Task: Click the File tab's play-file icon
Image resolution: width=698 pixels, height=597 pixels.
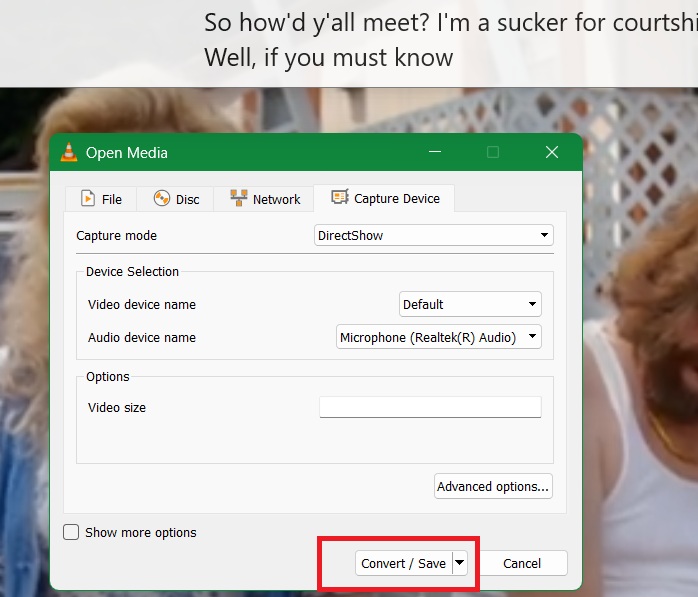Action: click(88, 199)
